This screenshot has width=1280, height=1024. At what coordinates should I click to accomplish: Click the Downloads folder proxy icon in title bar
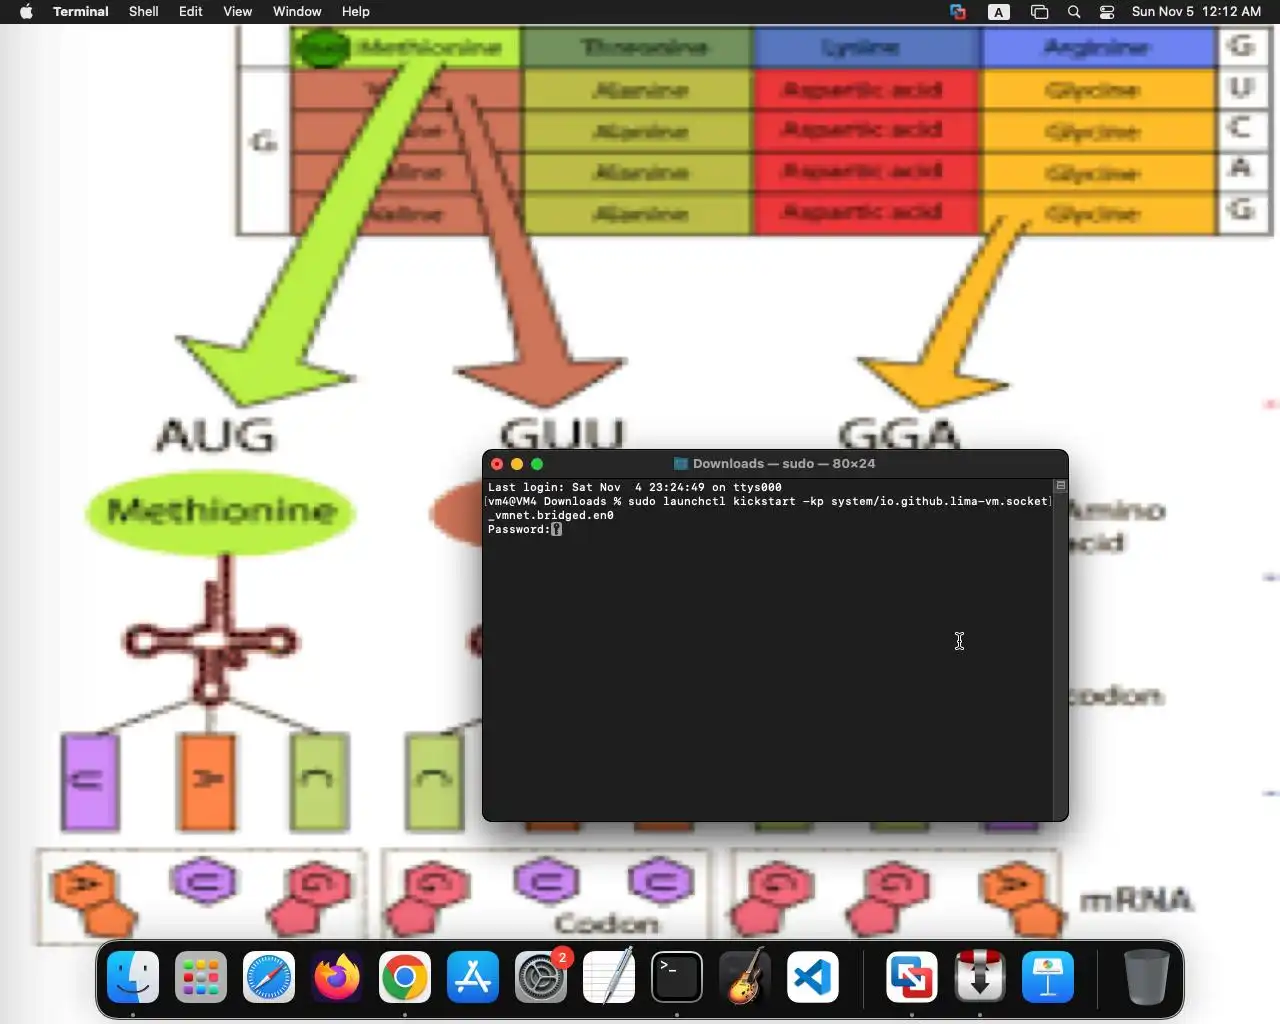click(x=681, y=464)
